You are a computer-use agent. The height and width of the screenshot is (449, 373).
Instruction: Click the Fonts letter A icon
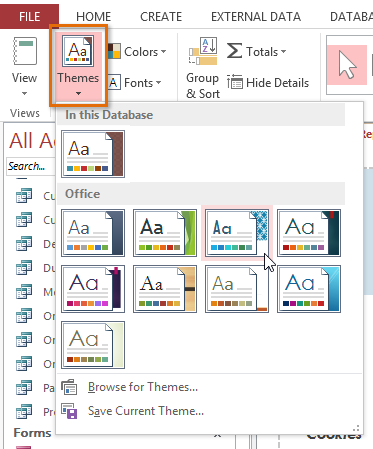[114, 82]
